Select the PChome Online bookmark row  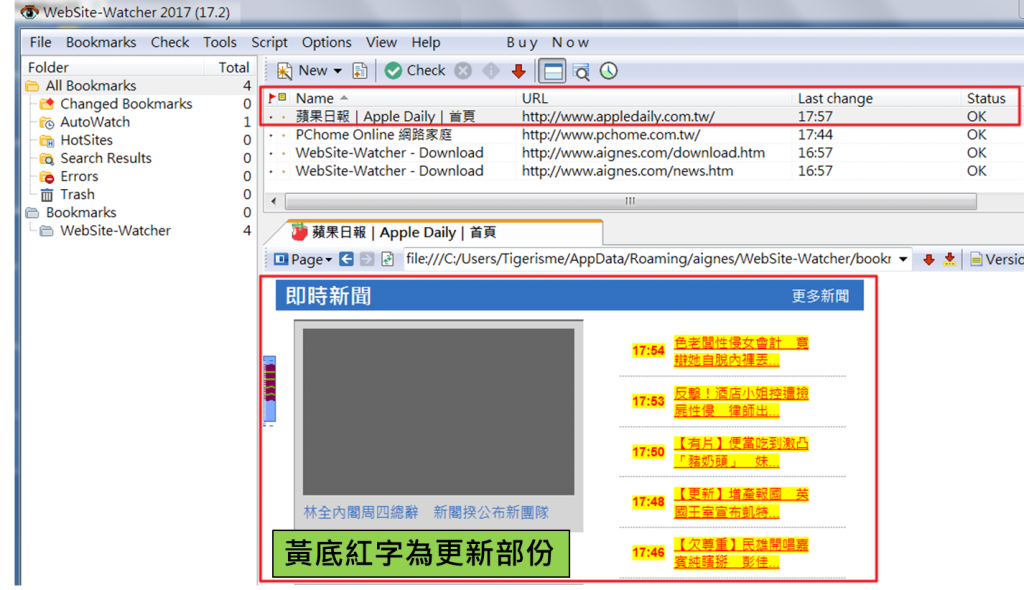tap(641, 135)
